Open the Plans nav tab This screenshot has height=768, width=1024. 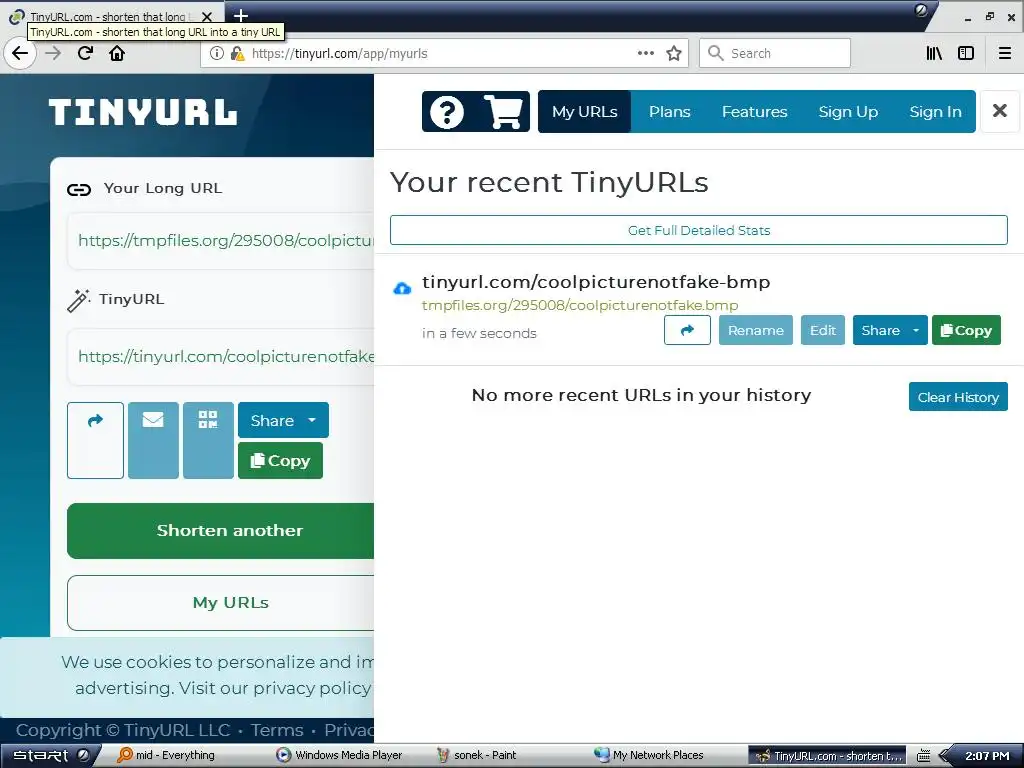click(x=669, y=112)
